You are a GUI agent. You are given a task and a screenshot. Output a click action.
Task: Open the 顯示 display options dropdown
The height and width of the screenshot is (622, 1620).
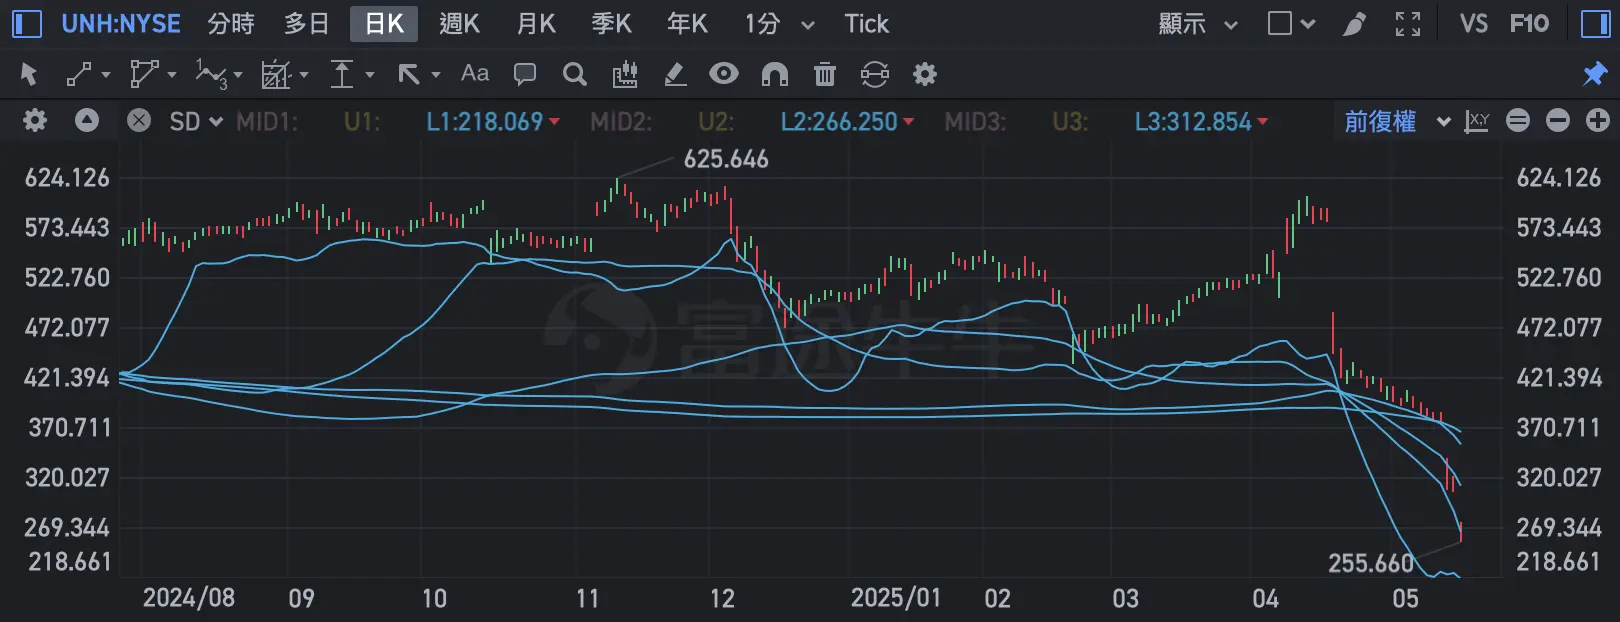[1197, 23]
